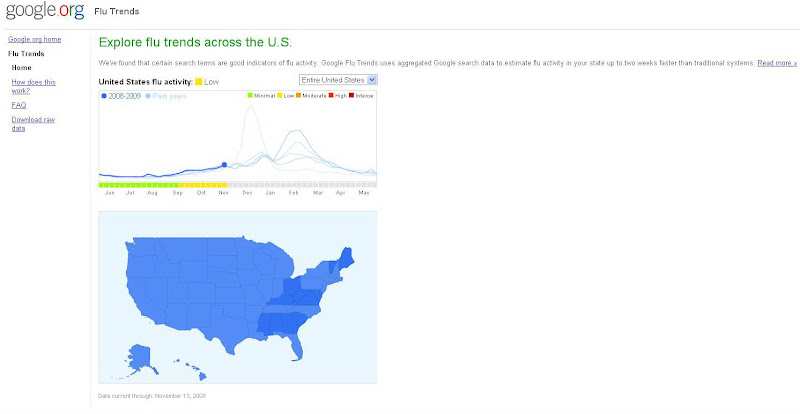Click the green Minimal legend square
This screenshot has height=414, width=800.
coord(249,95)
